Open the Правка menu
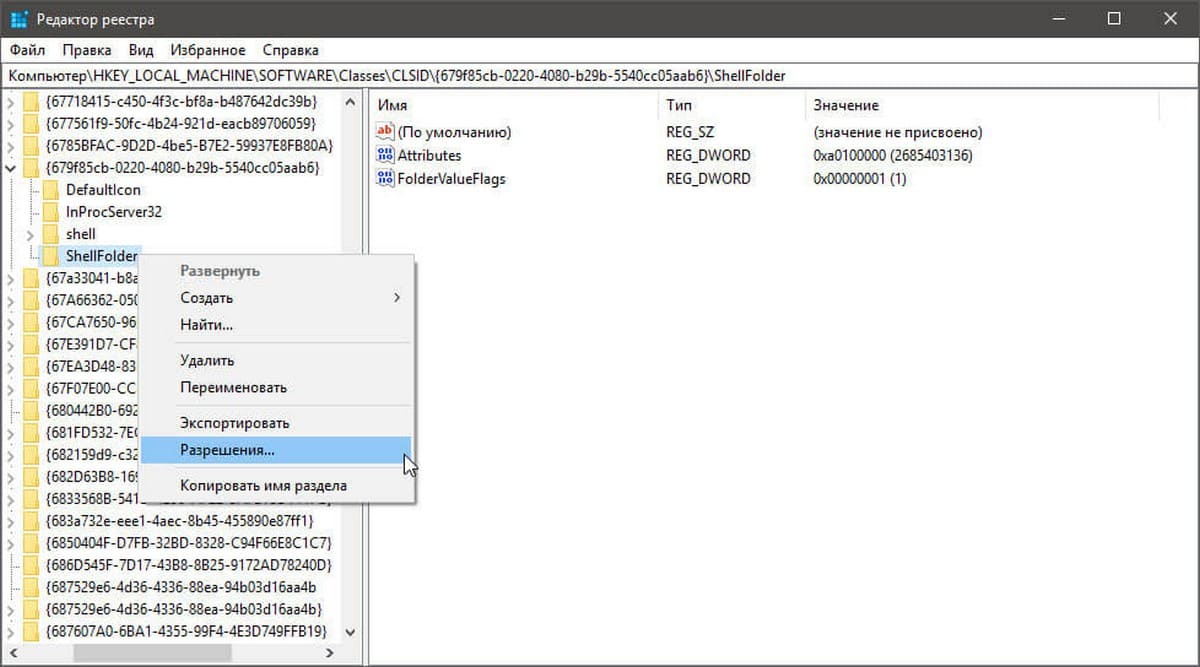This screenshot has height=667, width=1200. [x=86, y=49]
